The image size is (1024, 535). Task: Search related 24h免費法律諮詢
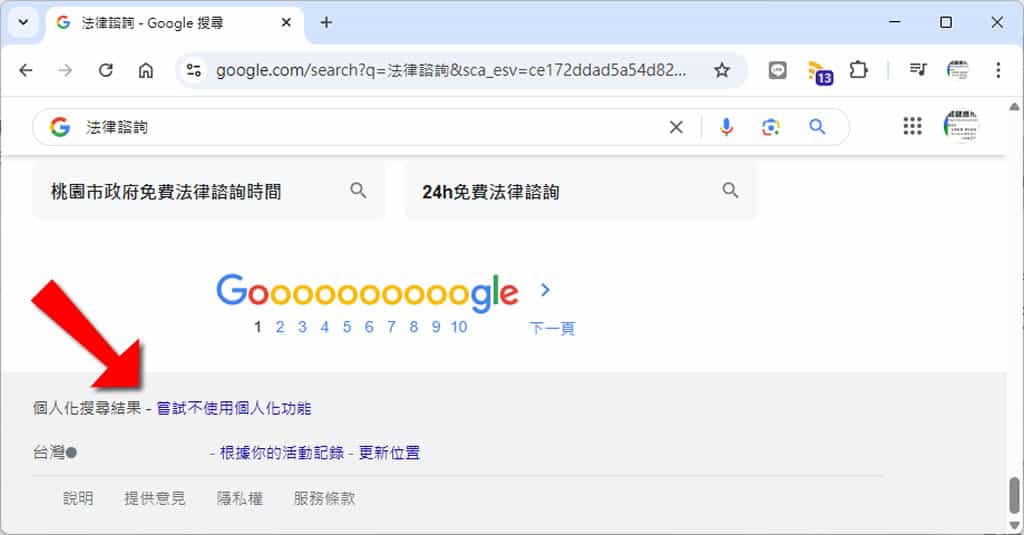581,191
